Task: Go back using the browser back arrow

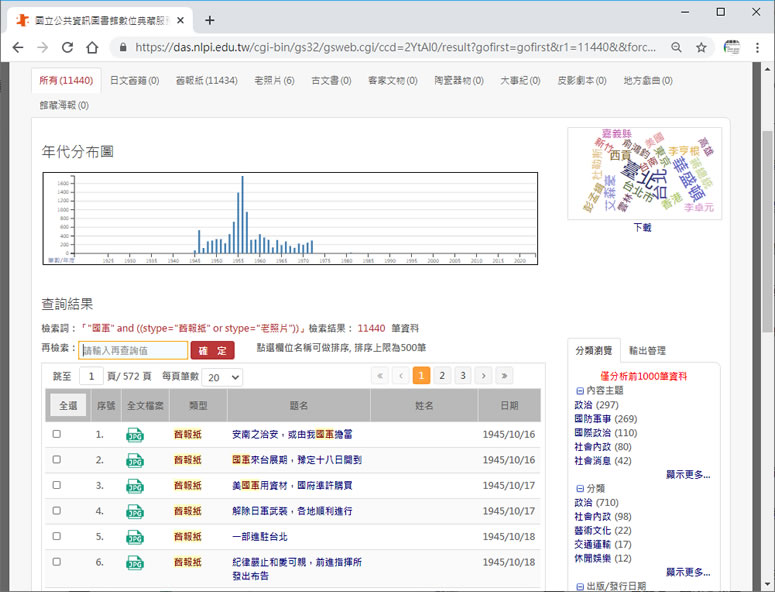Action: pos(18,47)
